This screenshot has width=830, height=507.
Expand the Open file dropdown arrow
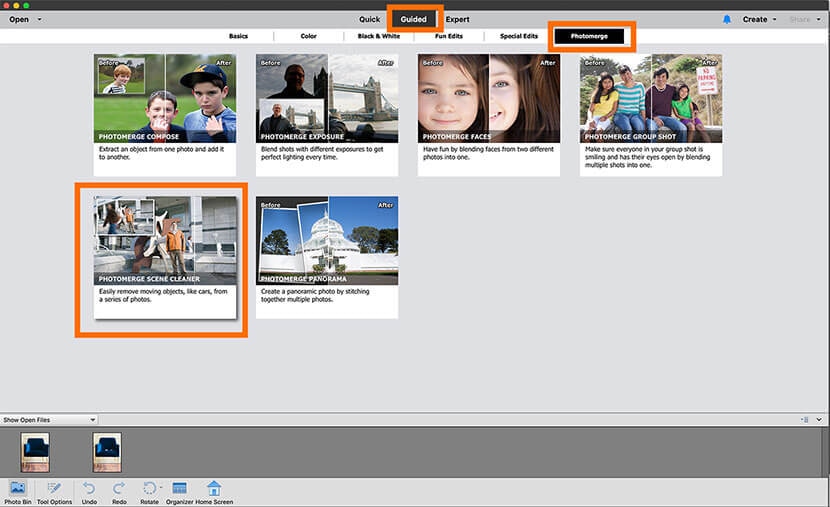[x=39, y=19]
